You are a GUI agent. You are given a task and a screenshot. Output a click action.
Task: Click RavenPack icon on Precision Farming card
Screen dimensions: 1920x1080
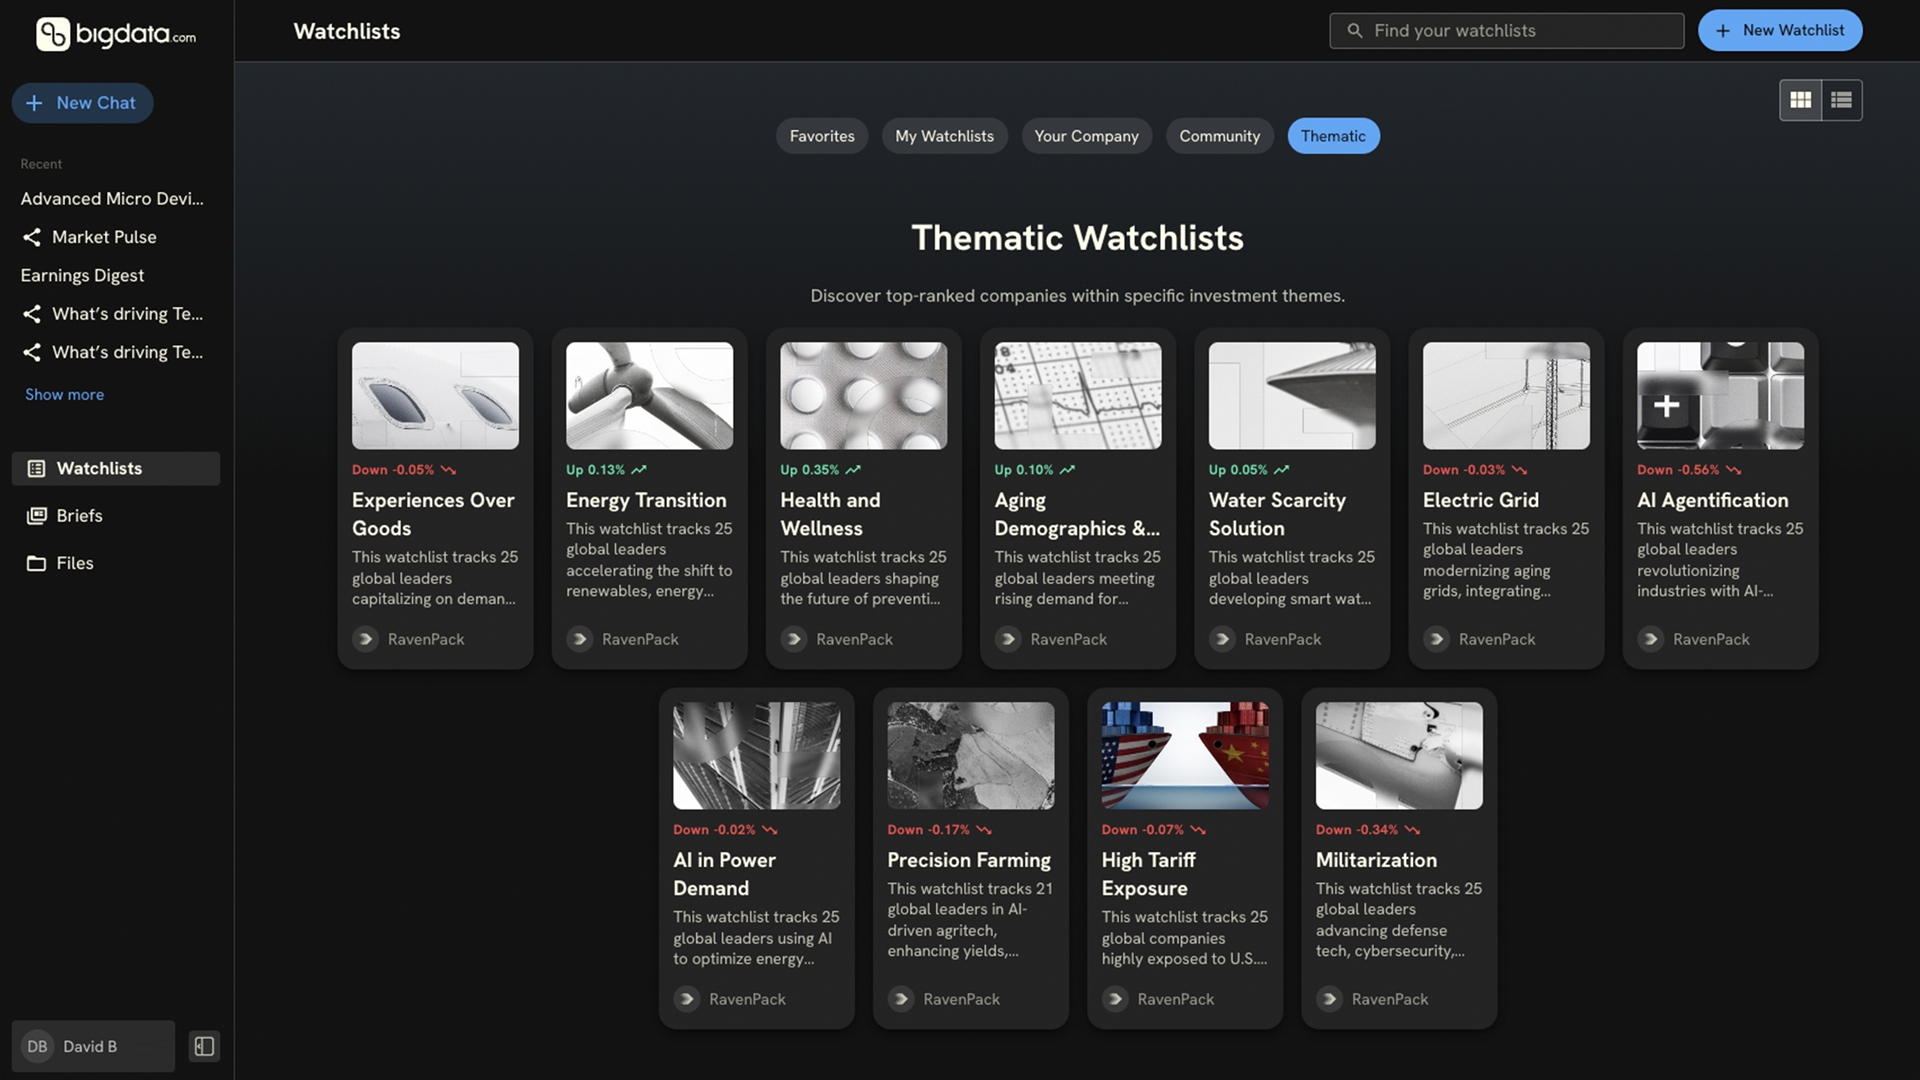pos(901,999)
